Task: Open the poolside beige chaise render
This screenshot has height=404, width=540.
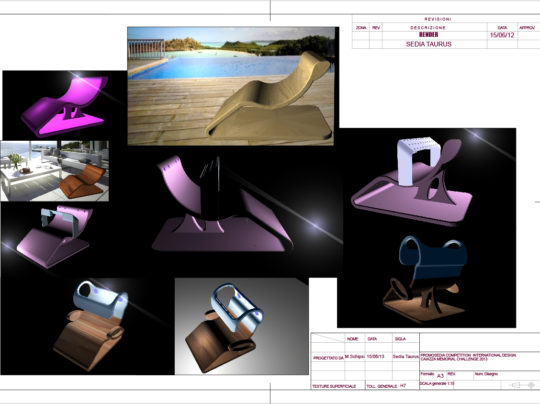Action: [x=231, y=86]
